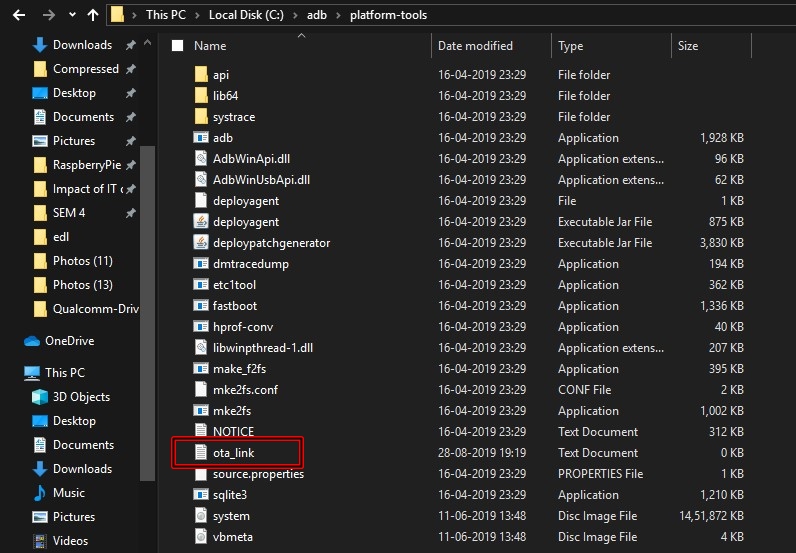
Task: Select make_f2fs application icon
Action: tap(202, 369)
